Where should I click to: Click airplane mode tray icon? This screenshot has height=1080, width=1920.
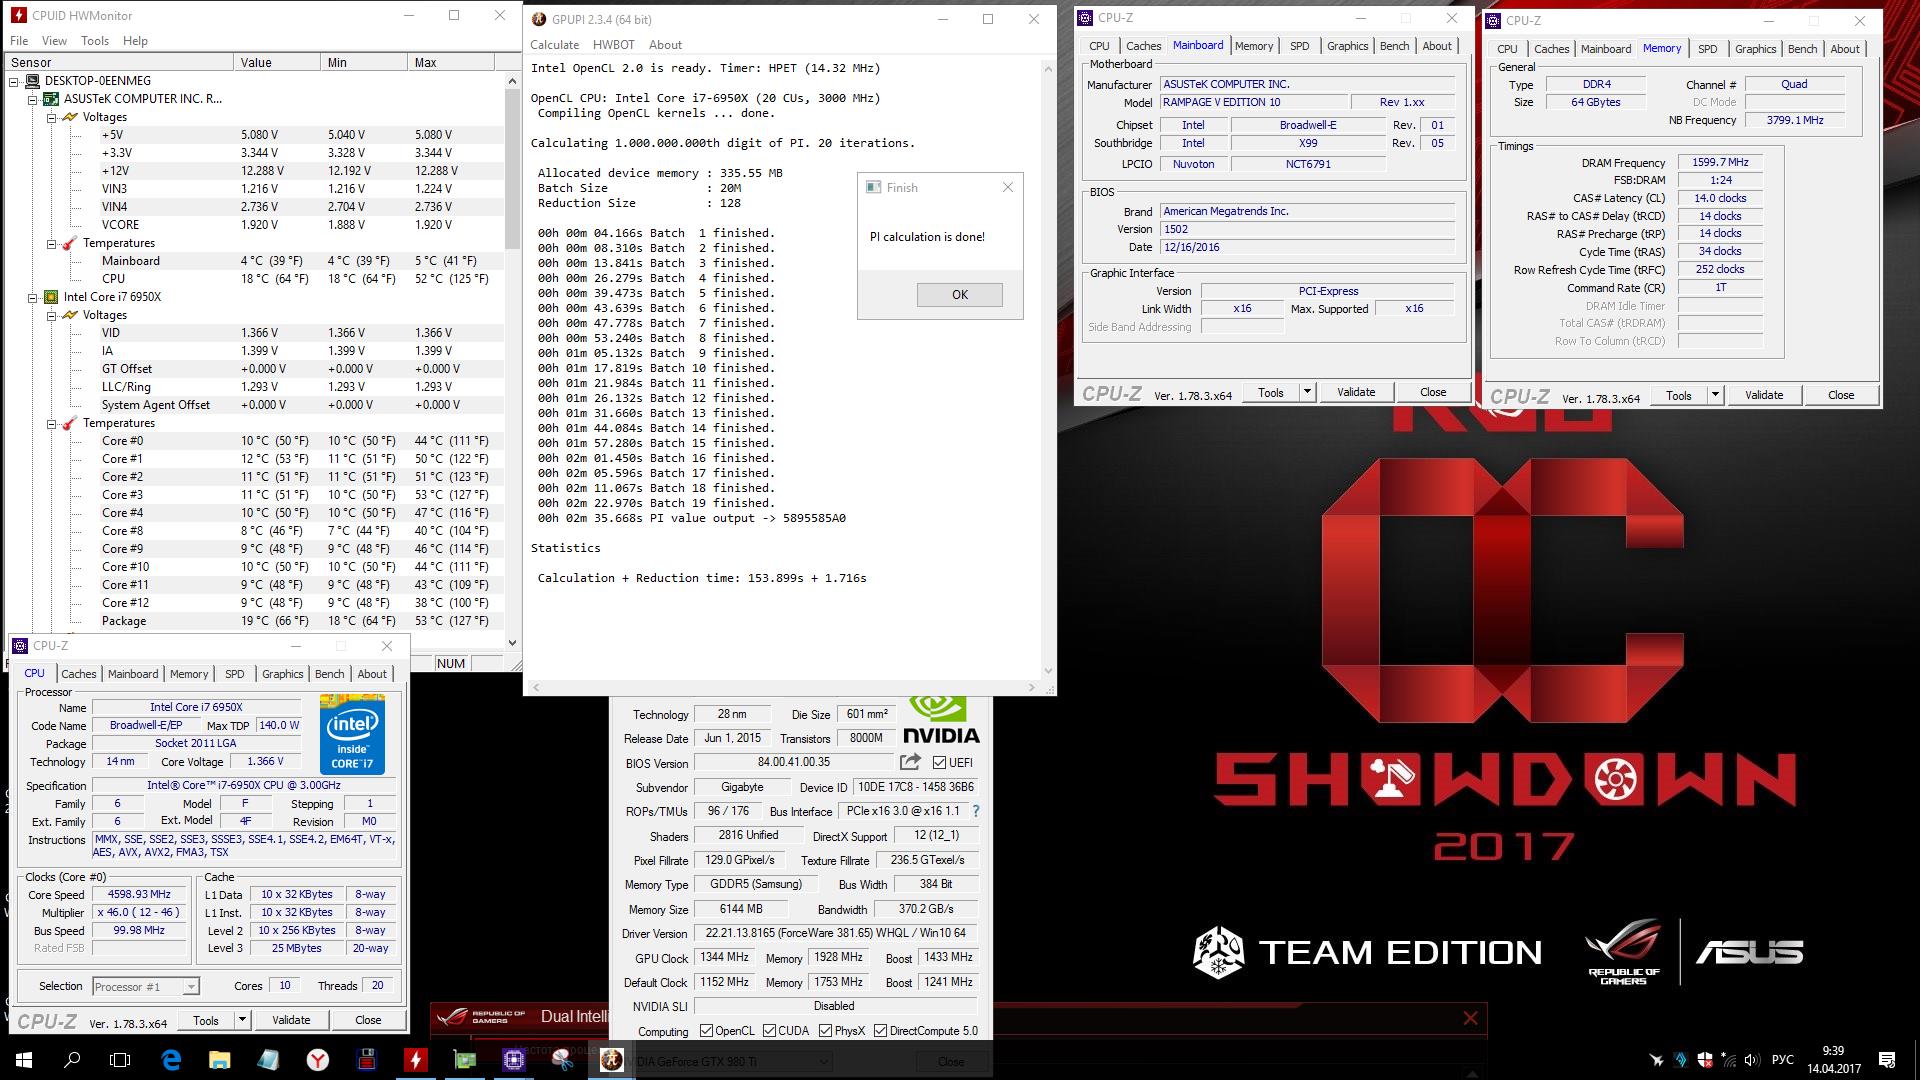click(x=1657, y=1060)
